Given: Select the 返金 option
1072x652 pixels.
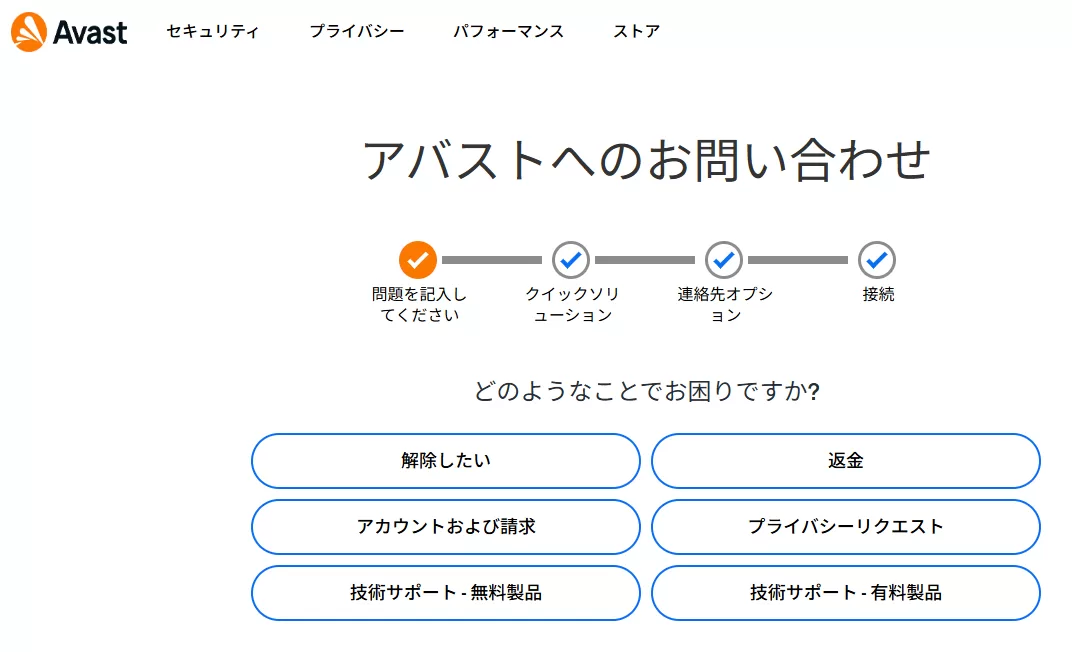Looking at the screenshot, I should [x=846, y=461].
